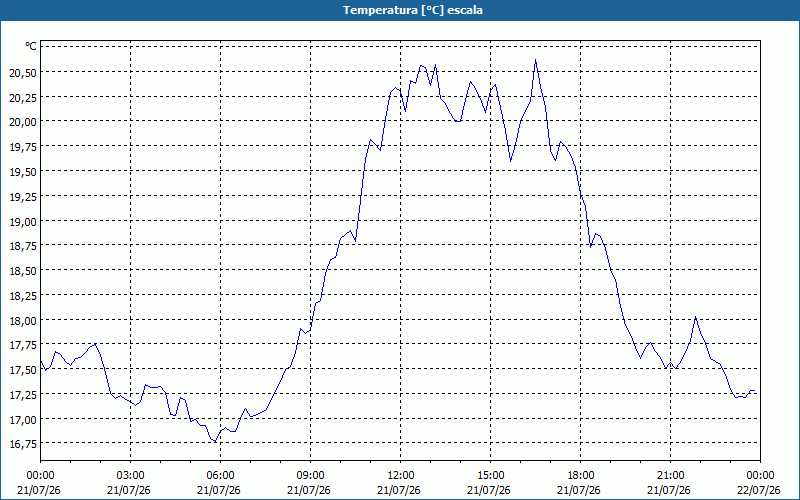Click the 21/07/26 date under 03:00
The image size is (800, 500).
click(x=129, y=490)
